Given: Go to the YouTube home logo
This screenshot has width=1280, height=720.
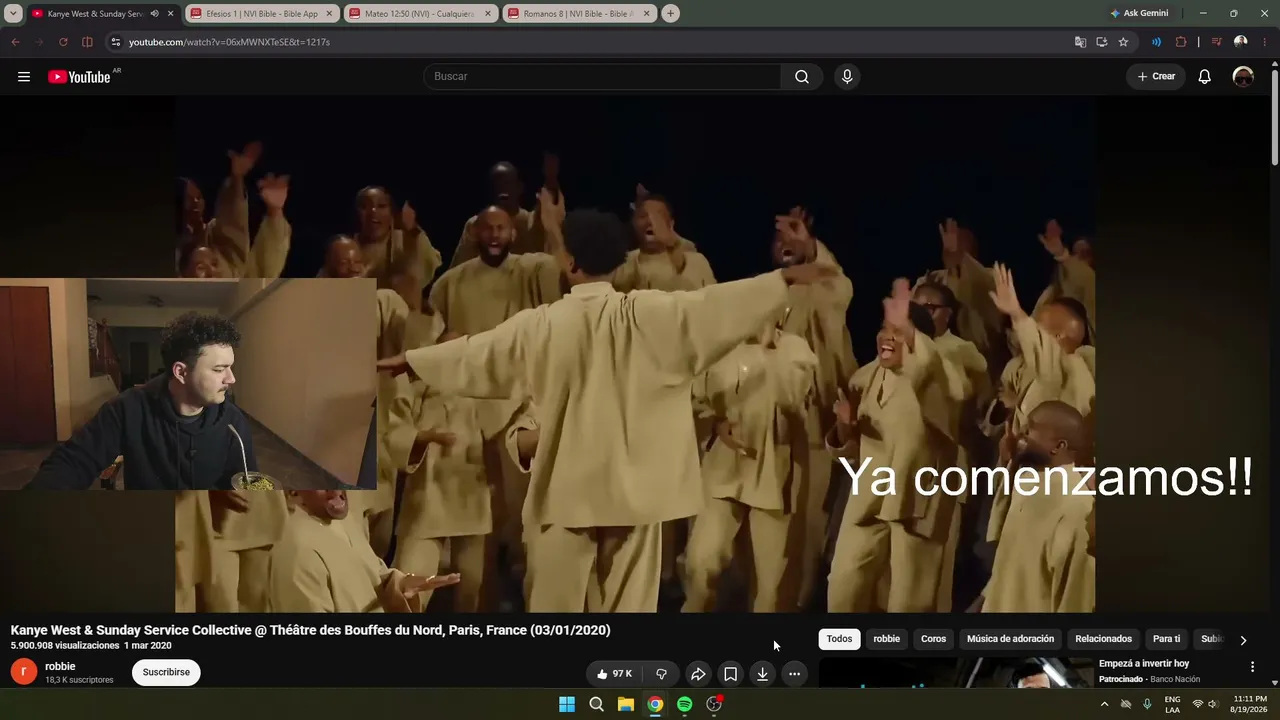Looking at the screenshot, I should (79, 77).
